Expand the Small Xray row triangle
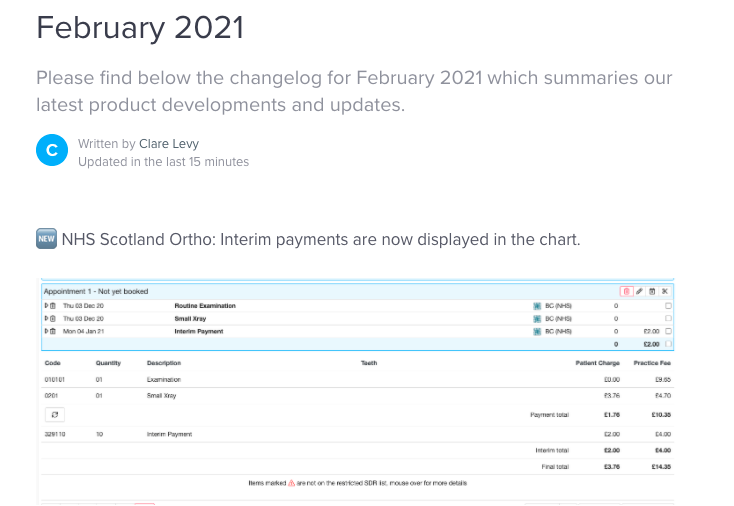 45,318
